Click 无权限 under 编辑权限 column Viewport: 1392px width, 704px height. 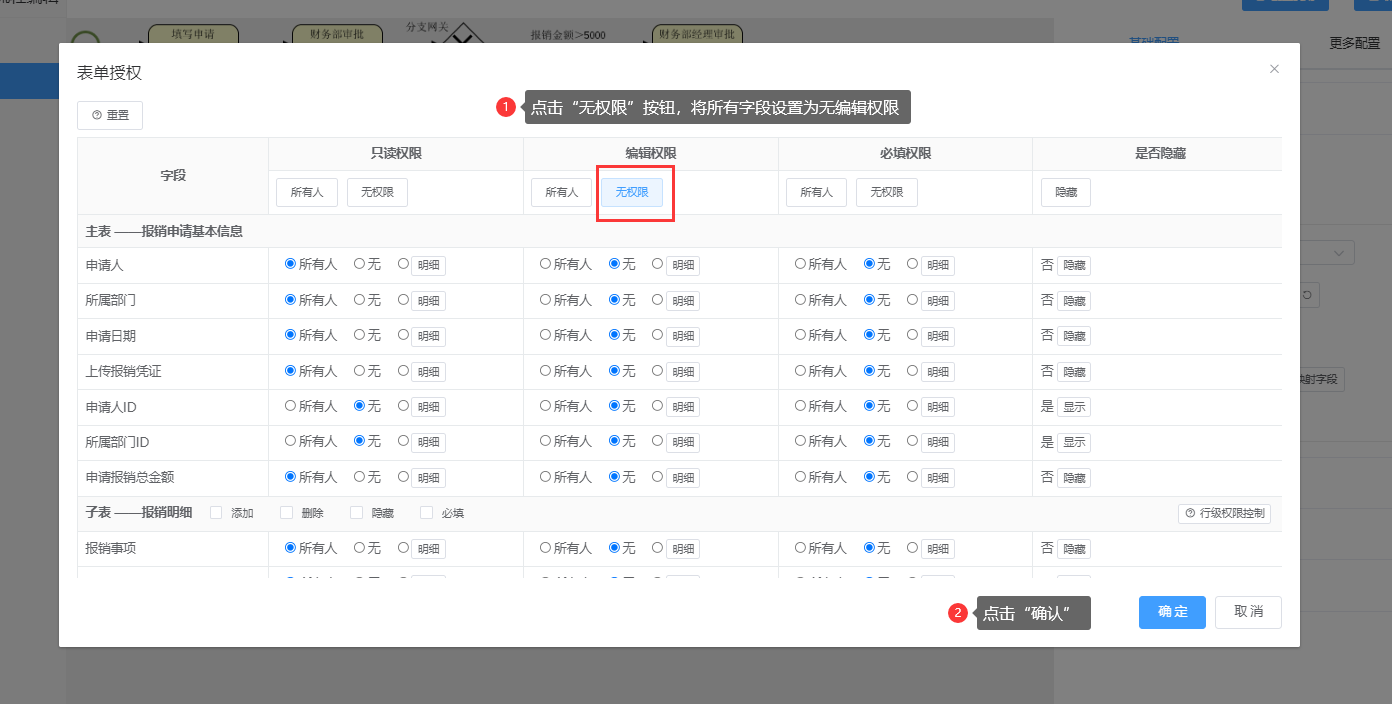click(632, 192)
